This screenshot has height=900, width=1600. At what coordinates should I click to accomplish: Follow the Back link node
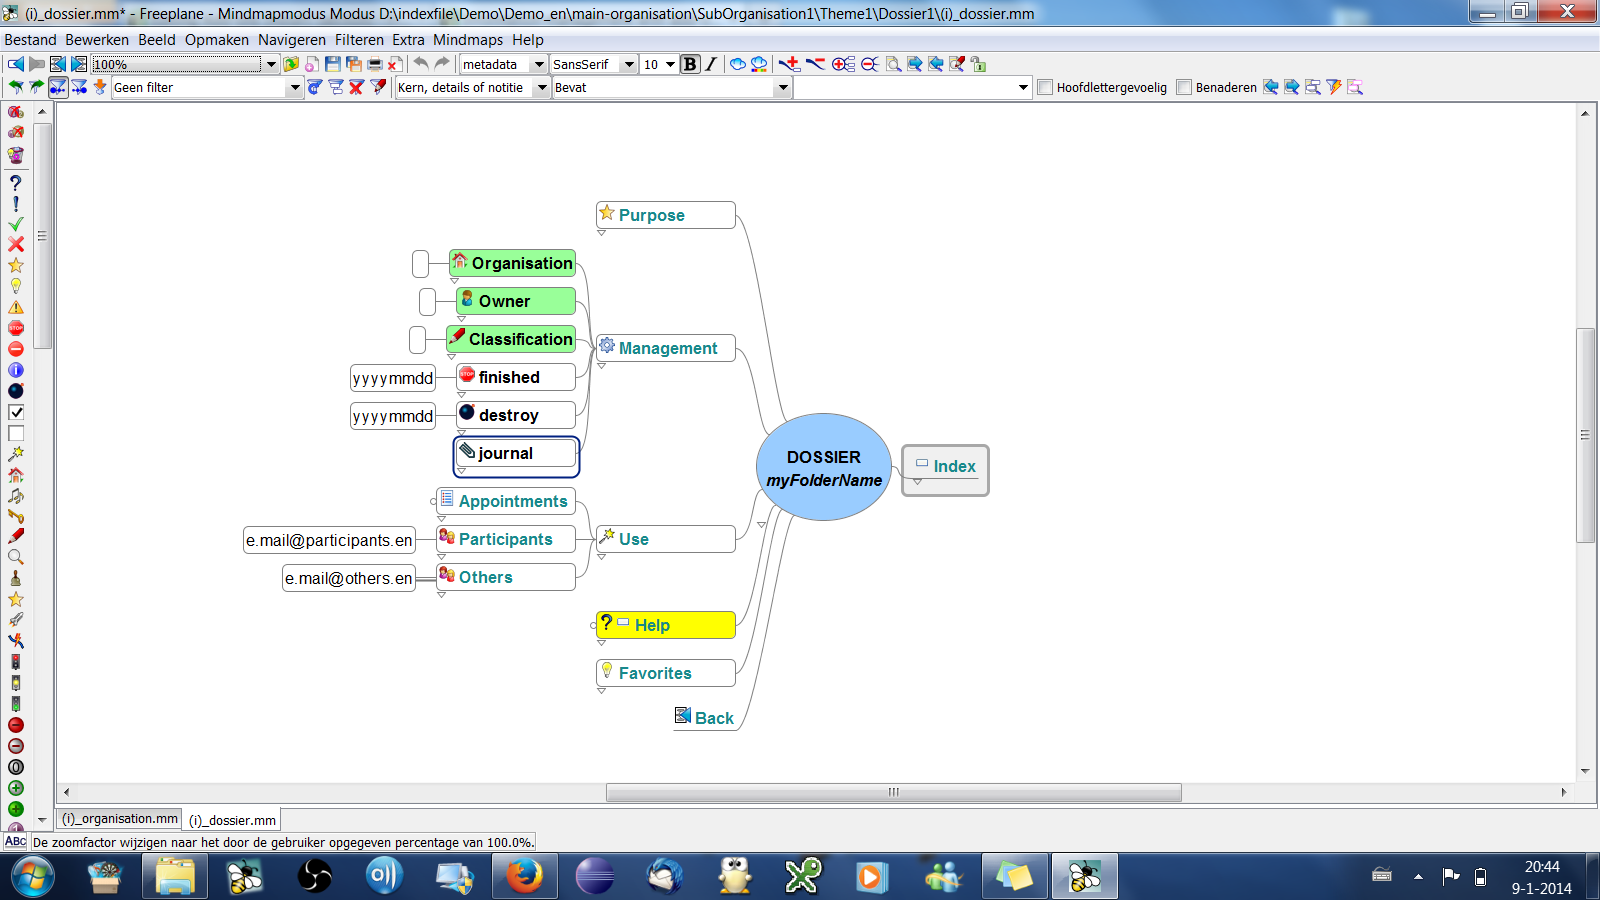coord(713,718)
